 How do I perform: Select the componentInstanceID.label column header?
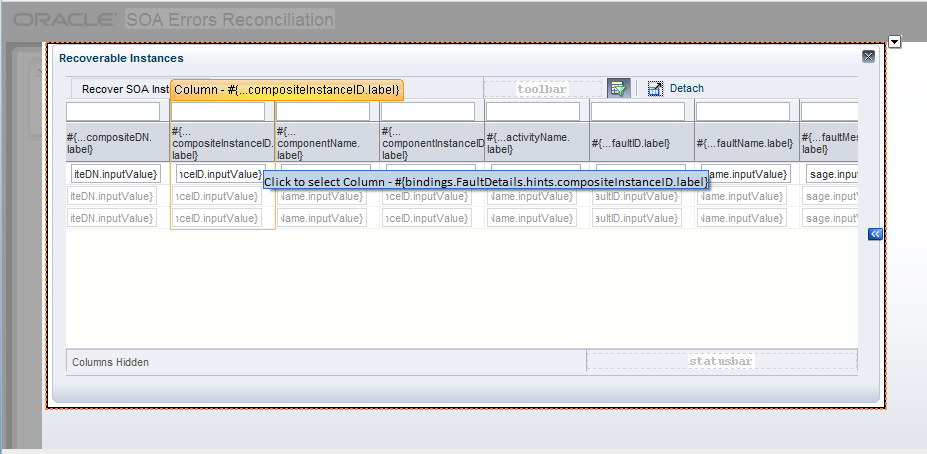[x=432, y=142]
